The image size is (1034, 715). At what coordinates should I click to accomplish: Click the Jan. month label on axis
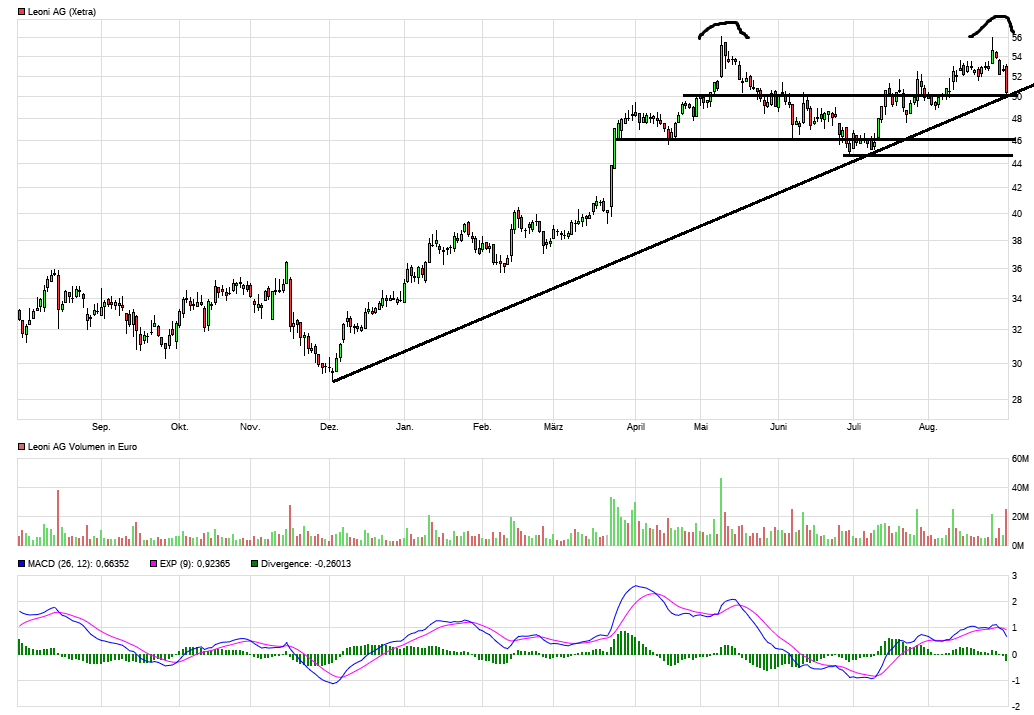point(404,427)
